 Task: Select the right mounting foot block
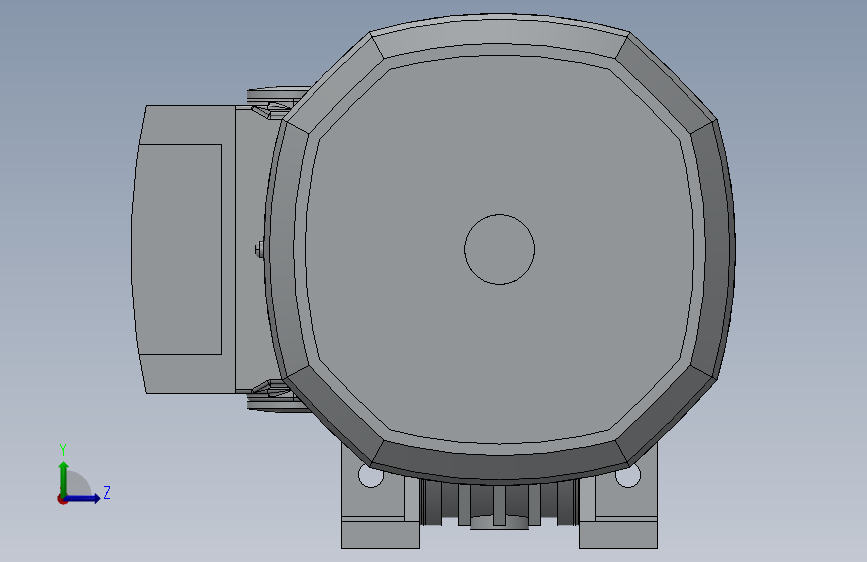(618, 534)
